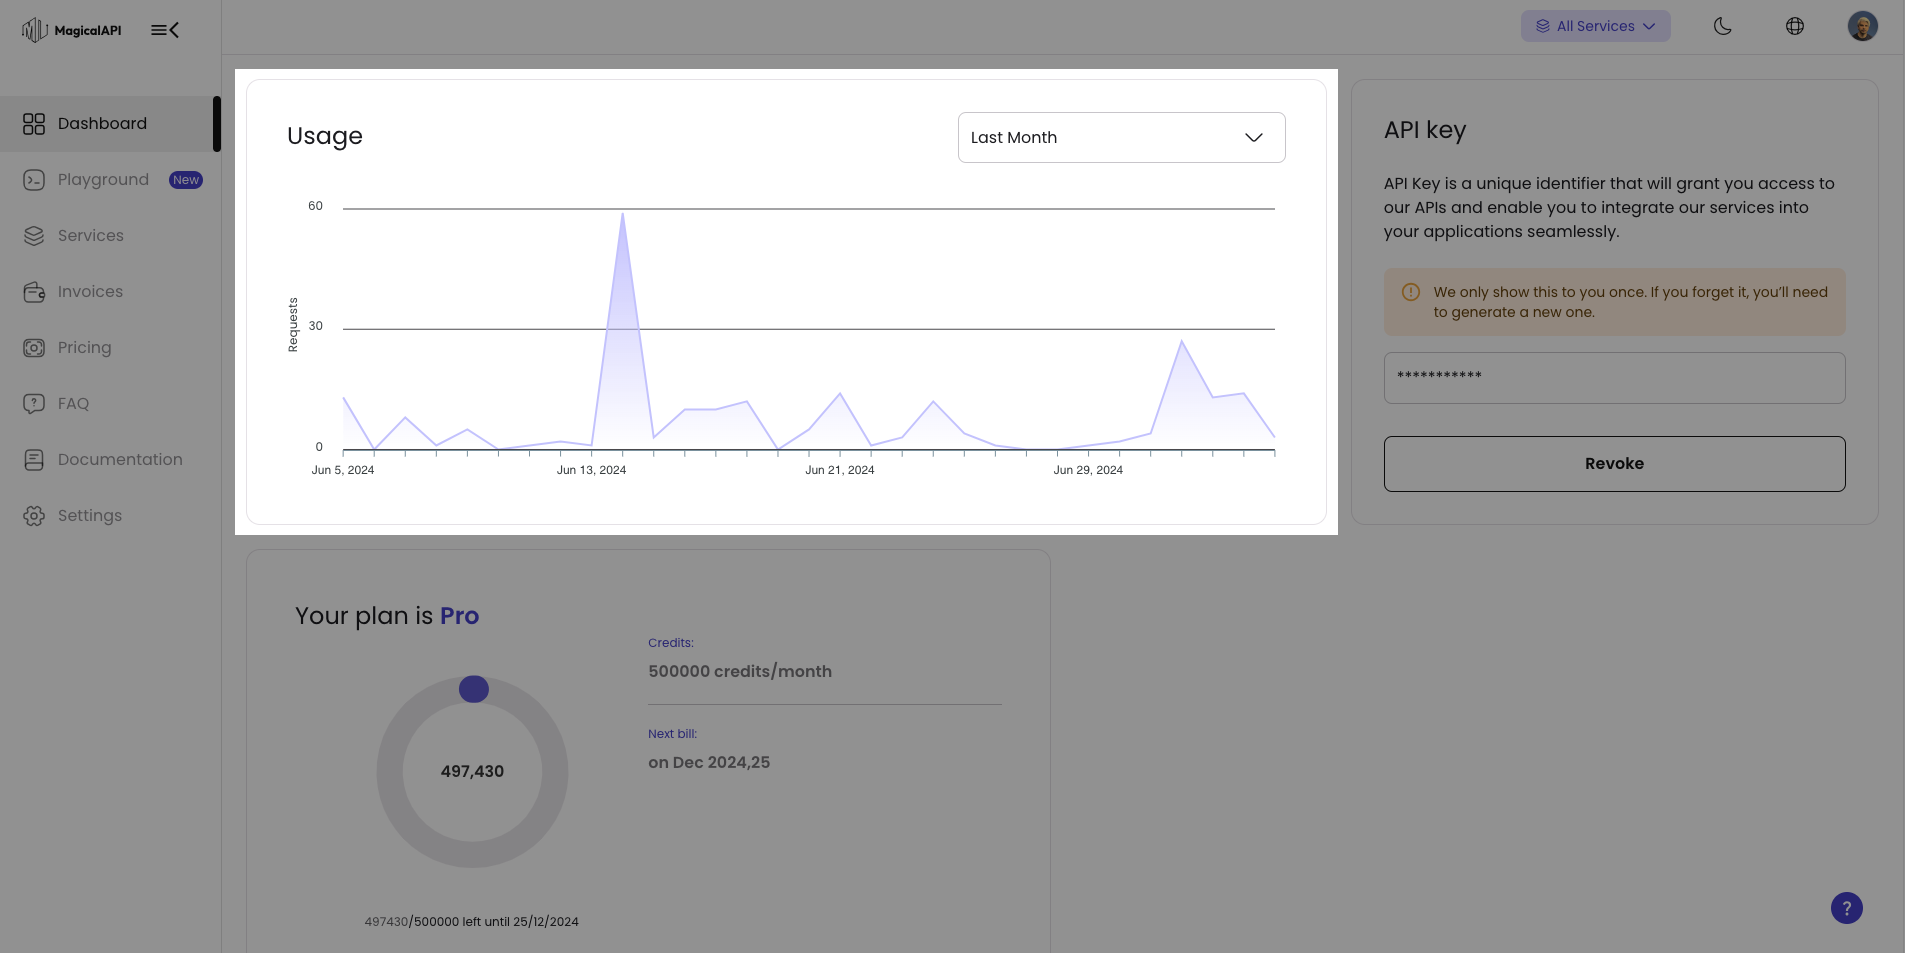
Task: Navigate to Services page
Action: point(110,236)
